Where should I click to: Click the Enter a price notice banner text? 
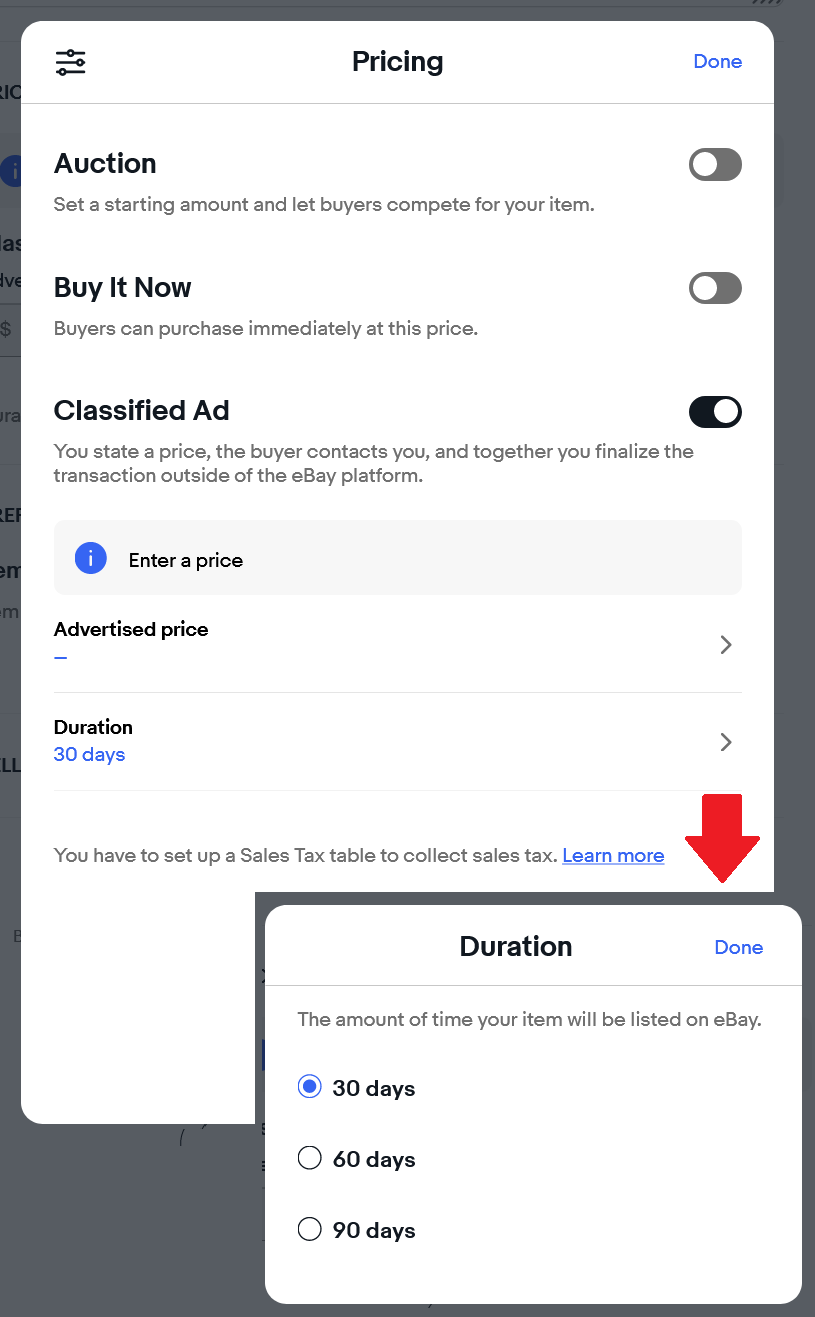tap(186, 560)
